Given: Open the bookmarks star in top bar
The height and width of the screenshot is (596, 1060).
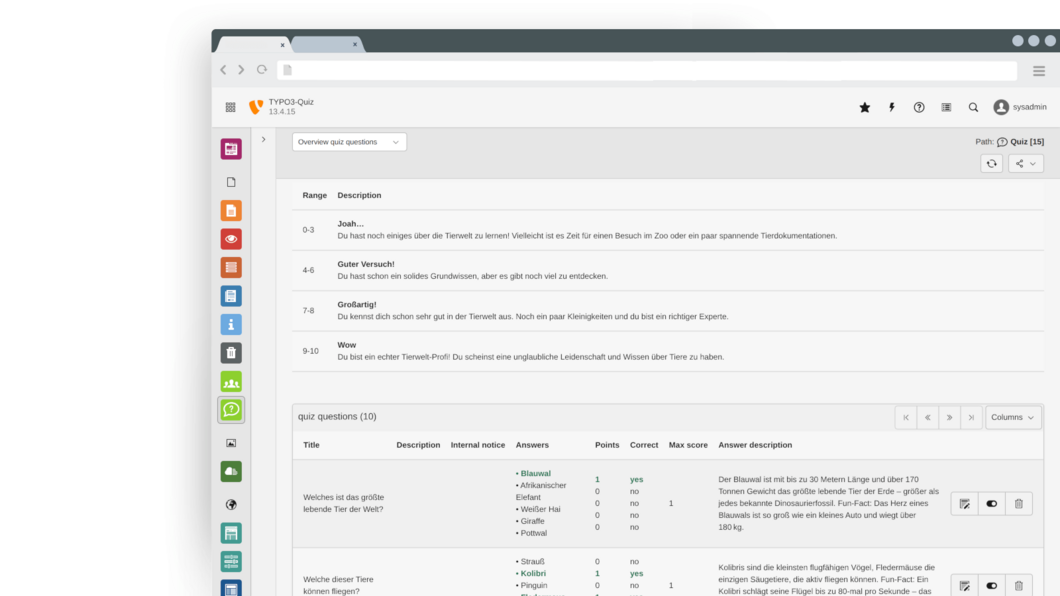Looking at the screenshot, I should [x=865, y=107].
